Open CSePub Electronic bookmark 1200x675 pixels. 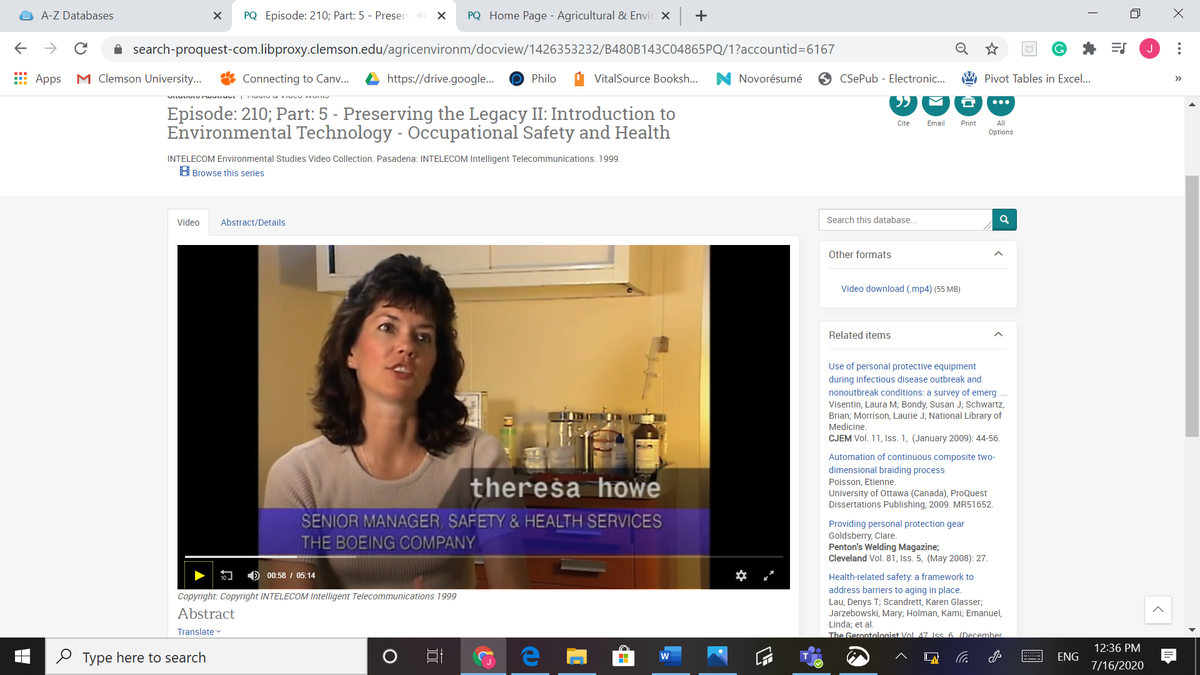[882, 79]
